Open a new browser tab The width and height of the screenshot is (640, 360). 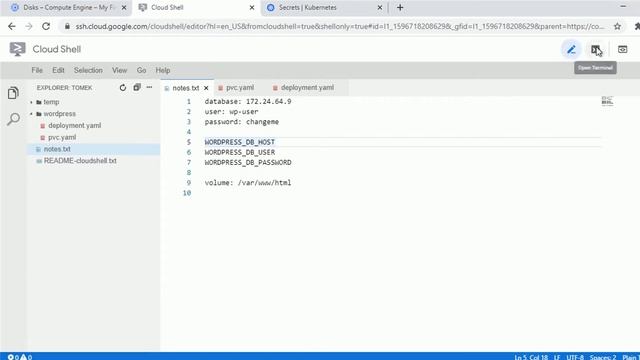[x=400, y=7]
